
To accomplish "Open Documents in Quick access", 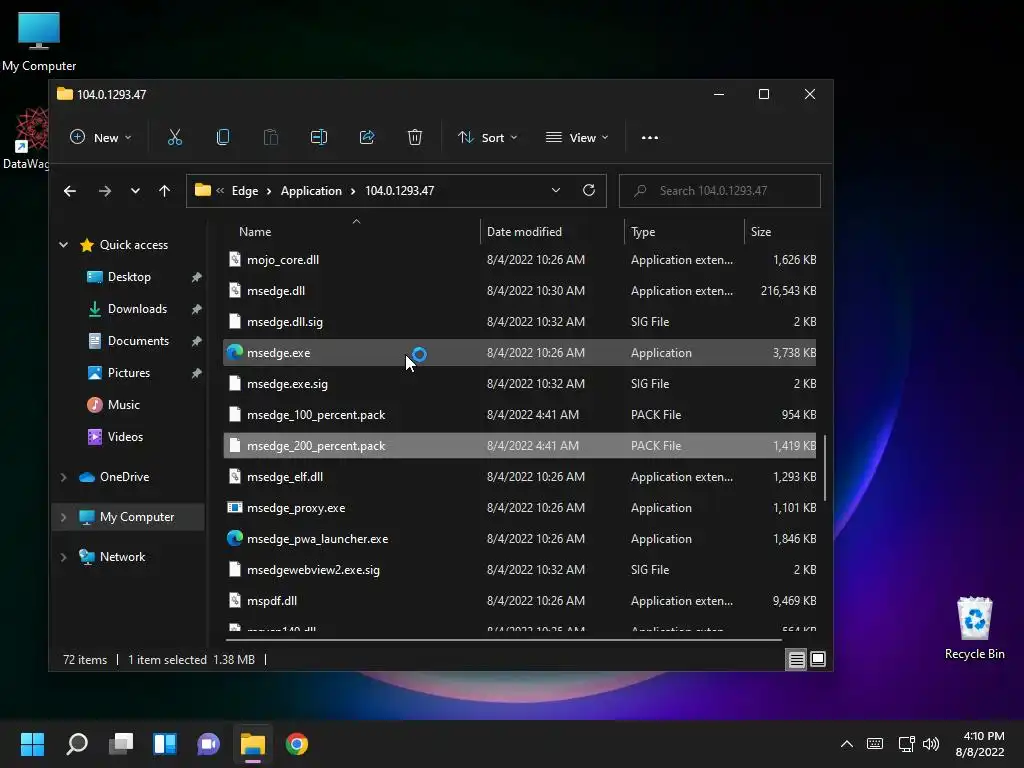I will [x=138, y=341].
